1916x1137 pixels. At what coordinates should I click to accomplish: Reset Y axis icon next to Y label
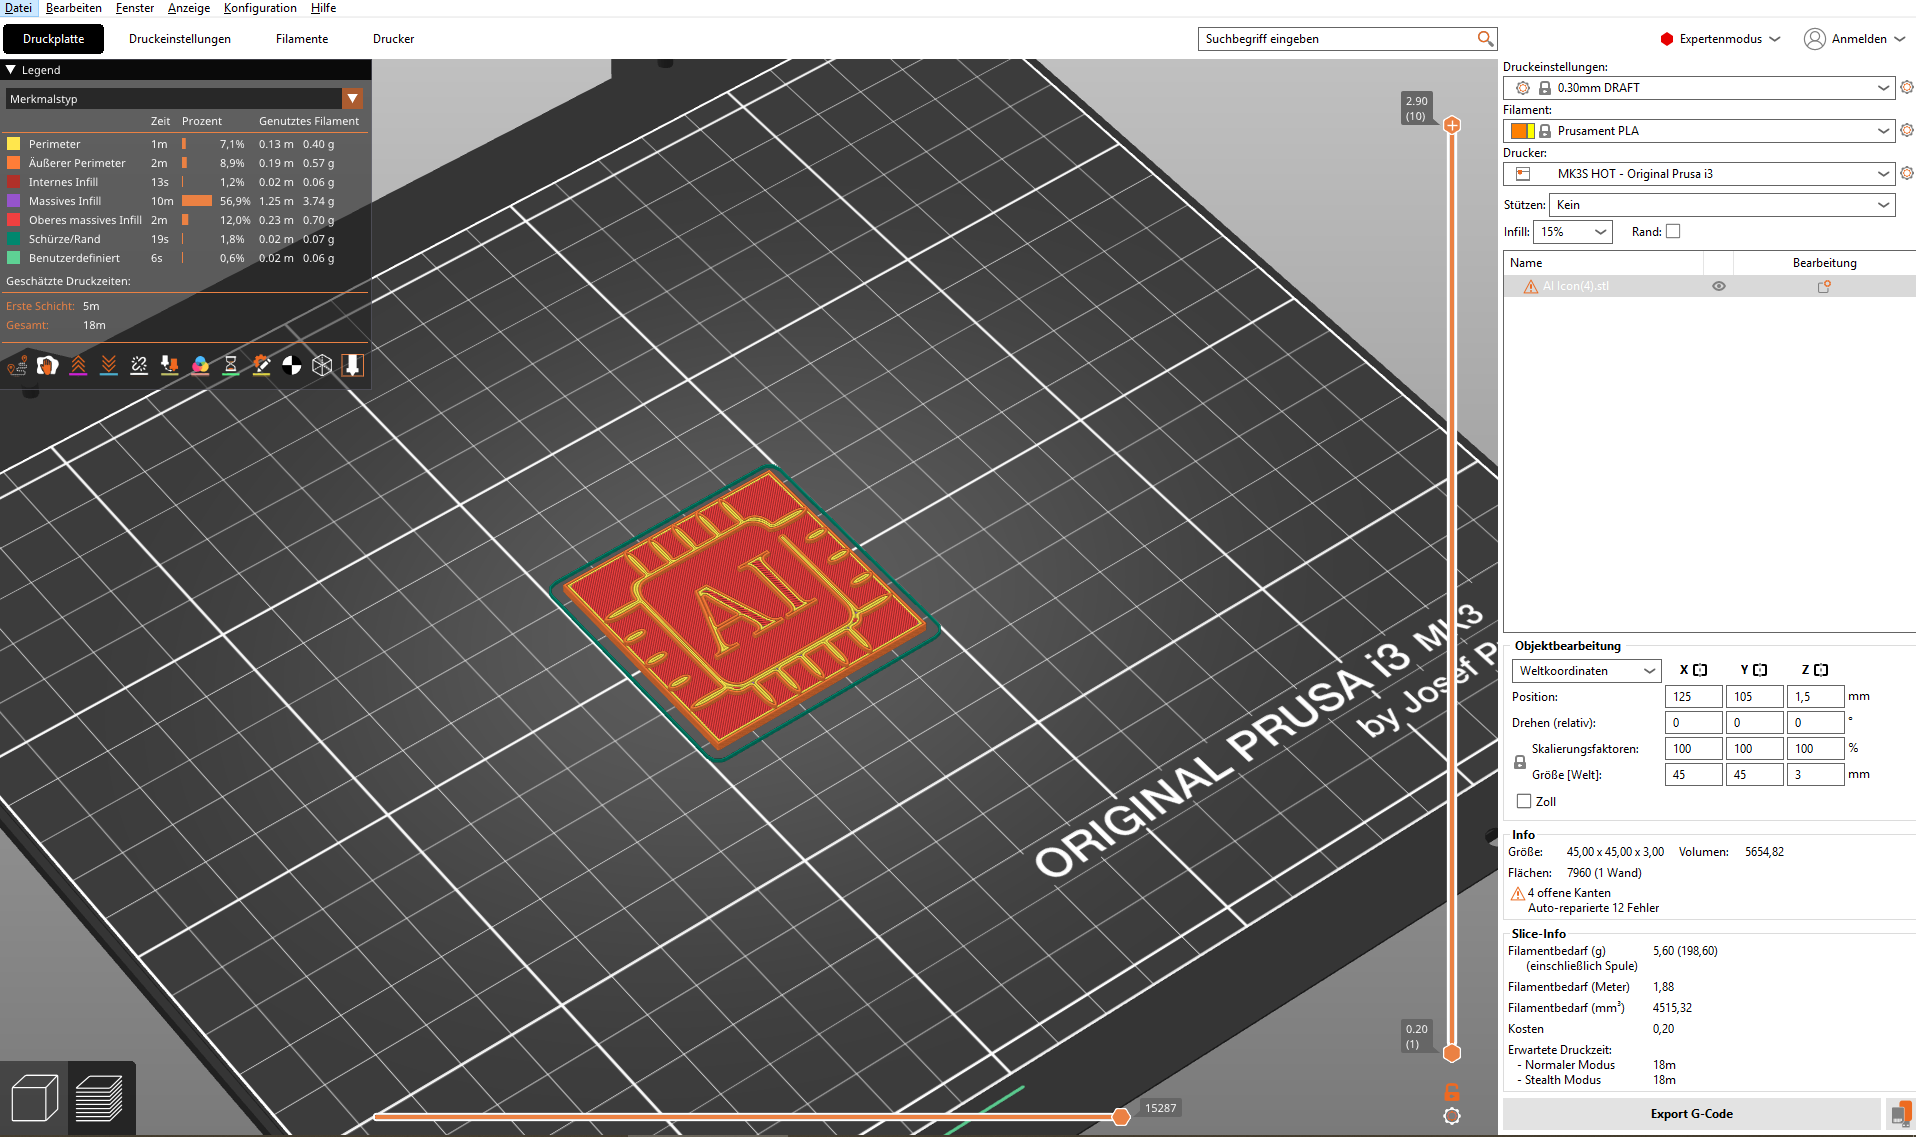tap(1760, 670)
